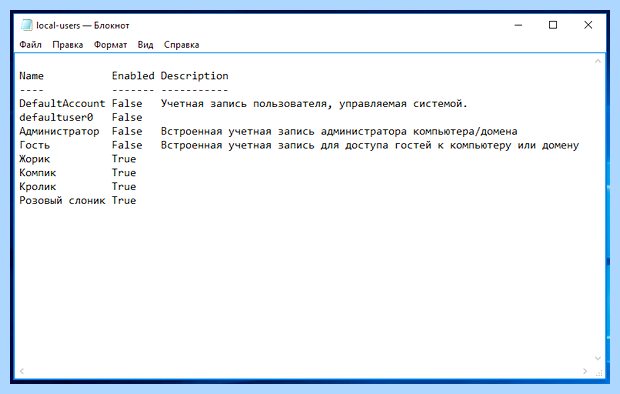Click 'False' in the Администратор row

pos(127,131)
